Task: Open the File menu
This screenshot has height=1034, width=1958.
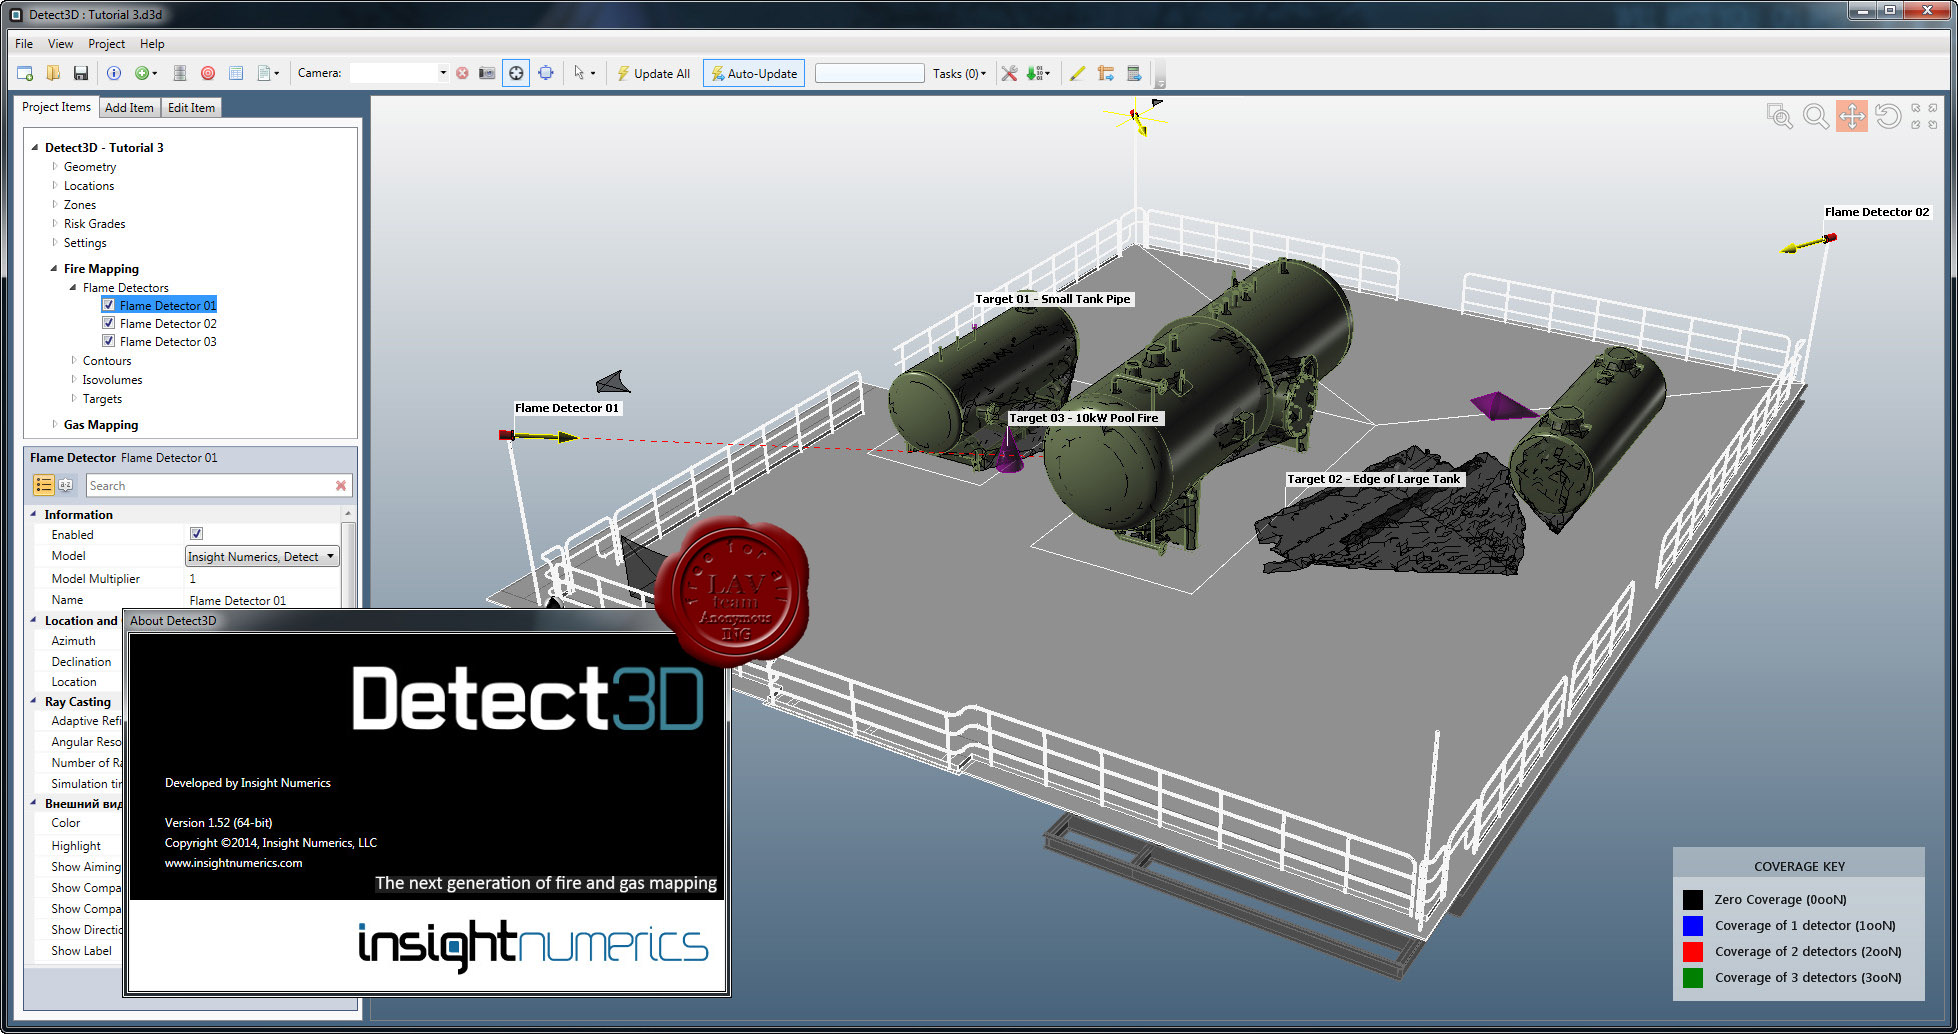Action: [x=24, y=43]
